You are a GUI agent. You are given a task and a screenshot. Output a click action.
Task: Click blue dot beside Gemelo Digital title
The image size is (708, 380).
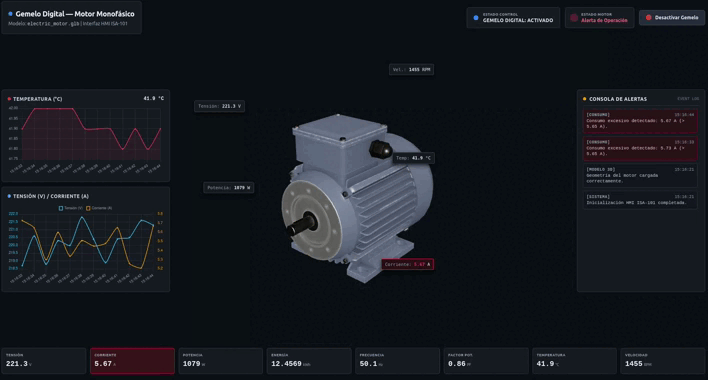pyautogui.click(x=10, y=14)
